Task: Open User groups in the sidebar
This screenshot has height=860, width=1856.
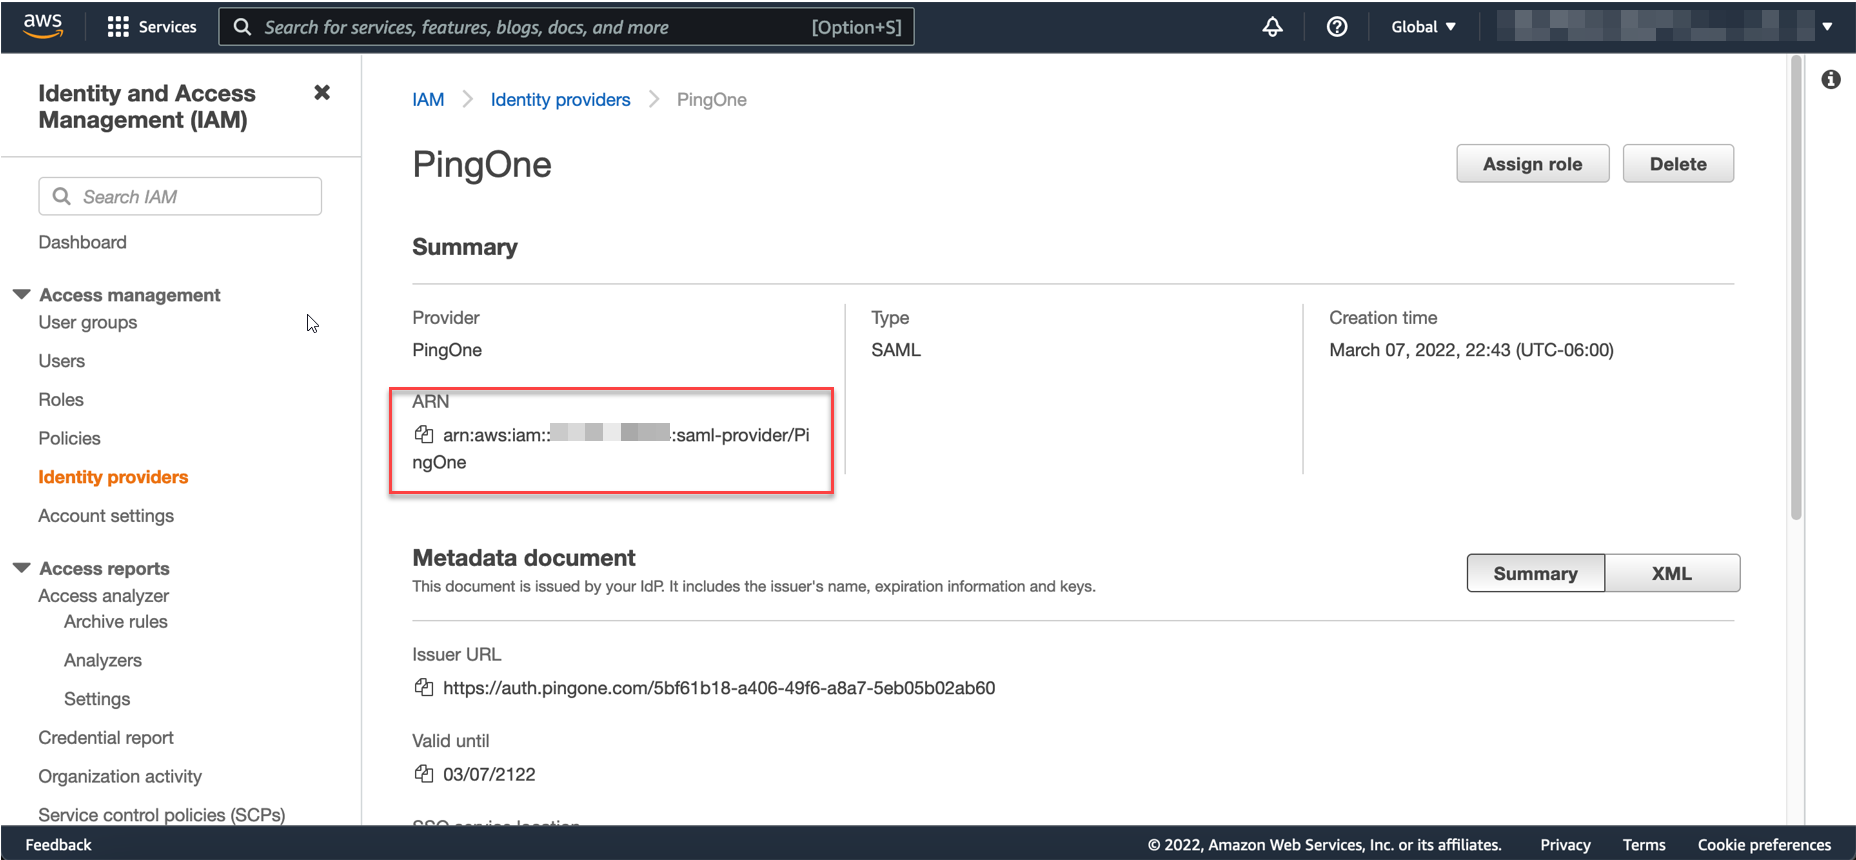Action: click(x=88, y=322)
